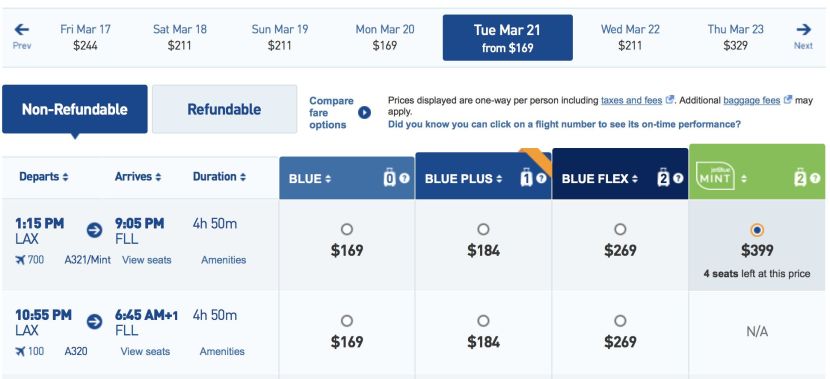The width and height of the screenshot is (830, 379).
Task: Select $184 Blue Plus fare for 10:55 PM flight
Action: 483,321
